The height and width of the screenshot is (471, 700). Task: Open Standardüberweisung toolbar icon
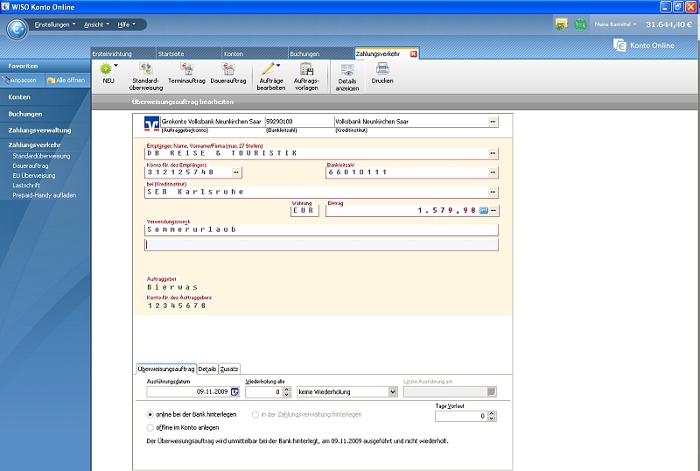click(146, 69)
